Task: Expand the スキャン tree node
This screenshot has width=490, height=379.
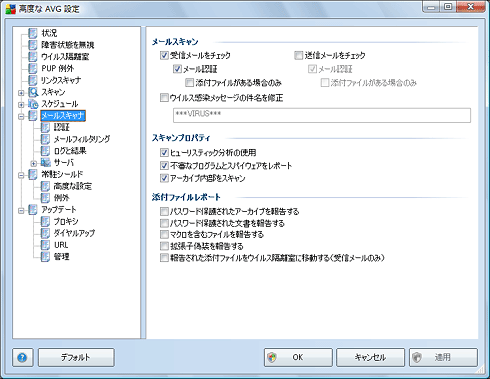Action: [21, 93]
